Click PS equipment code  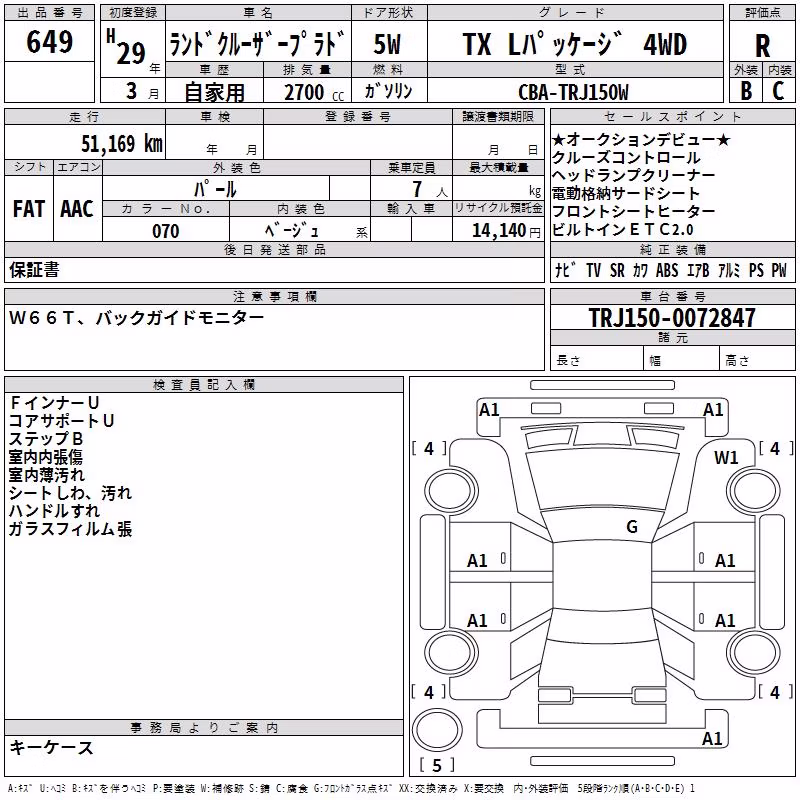coord(756,270)
